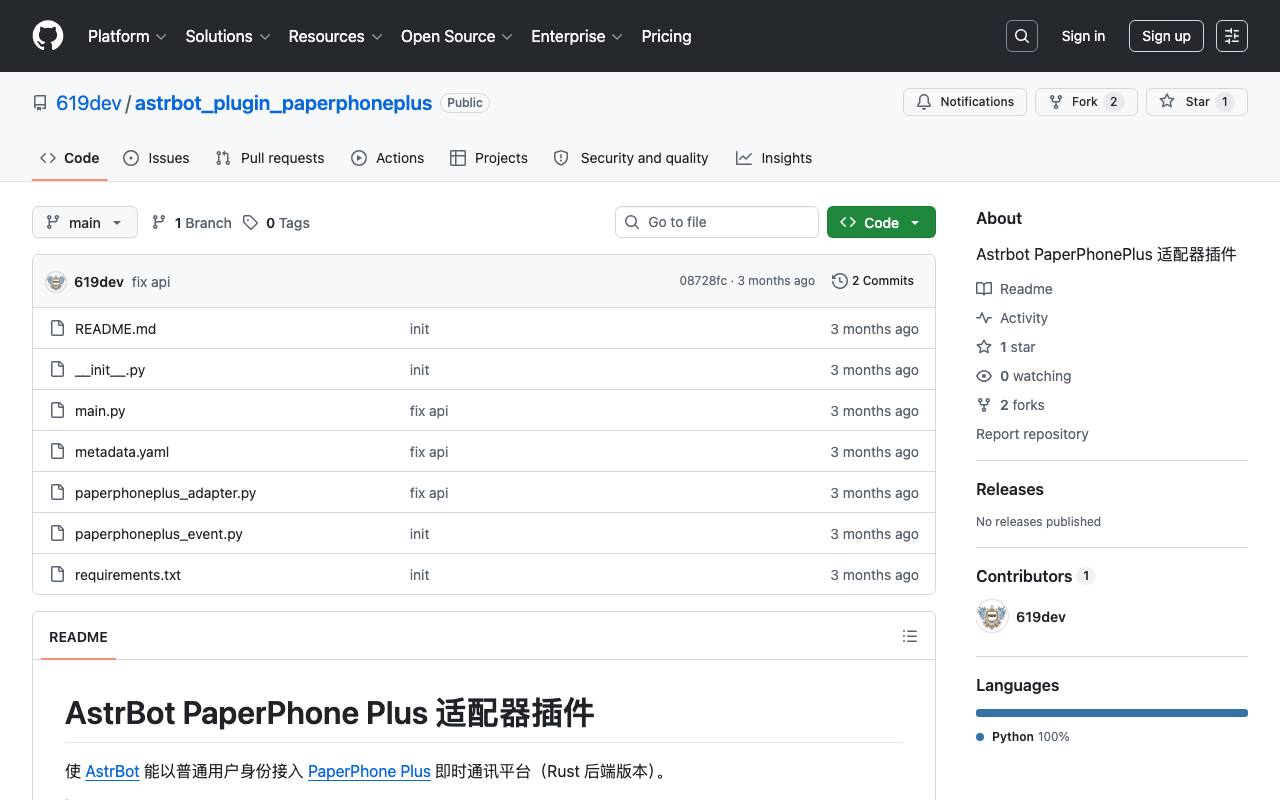Click the file icon beside paperphoneplus_adapter.py
This screenshot has height=800, width=1280.
[x=57, y=493]
